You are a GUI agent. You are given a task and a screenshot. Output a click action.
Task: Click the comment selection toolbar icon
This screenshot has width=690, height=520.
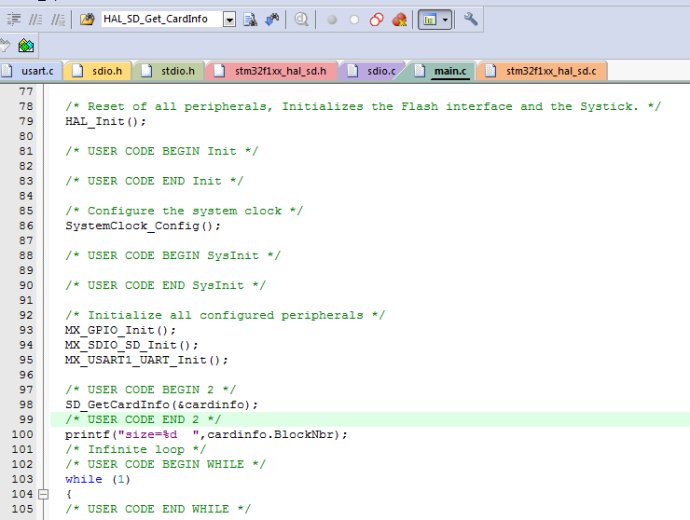[x=36, y=19]
